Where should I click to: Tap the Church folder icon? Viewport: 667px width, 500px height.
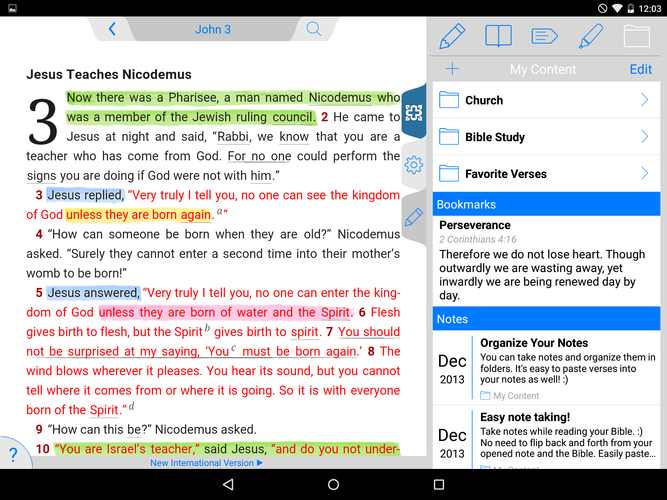pyautogui.click(x=449, y=100)
